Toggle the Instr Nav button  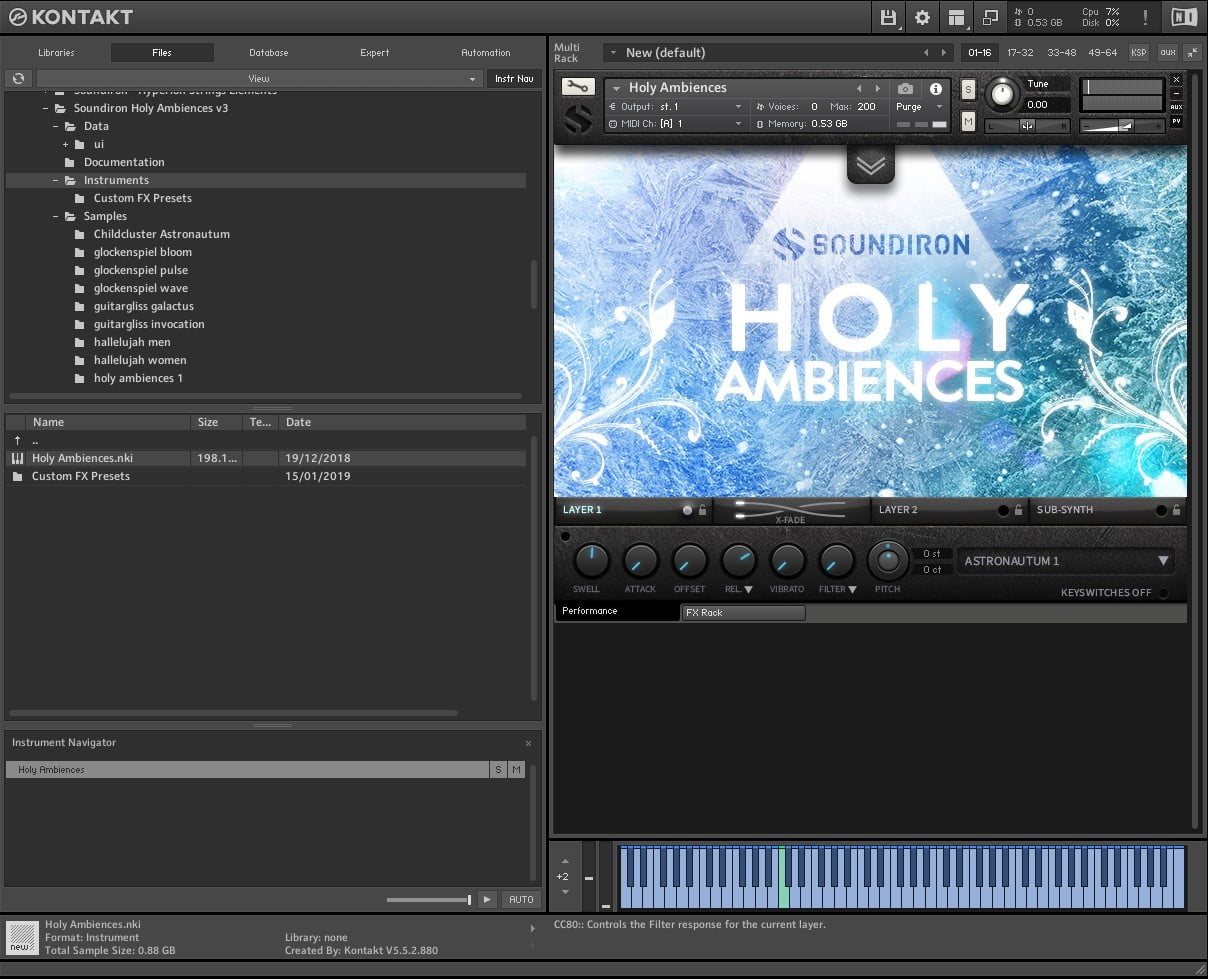click(x=514, y=78)
